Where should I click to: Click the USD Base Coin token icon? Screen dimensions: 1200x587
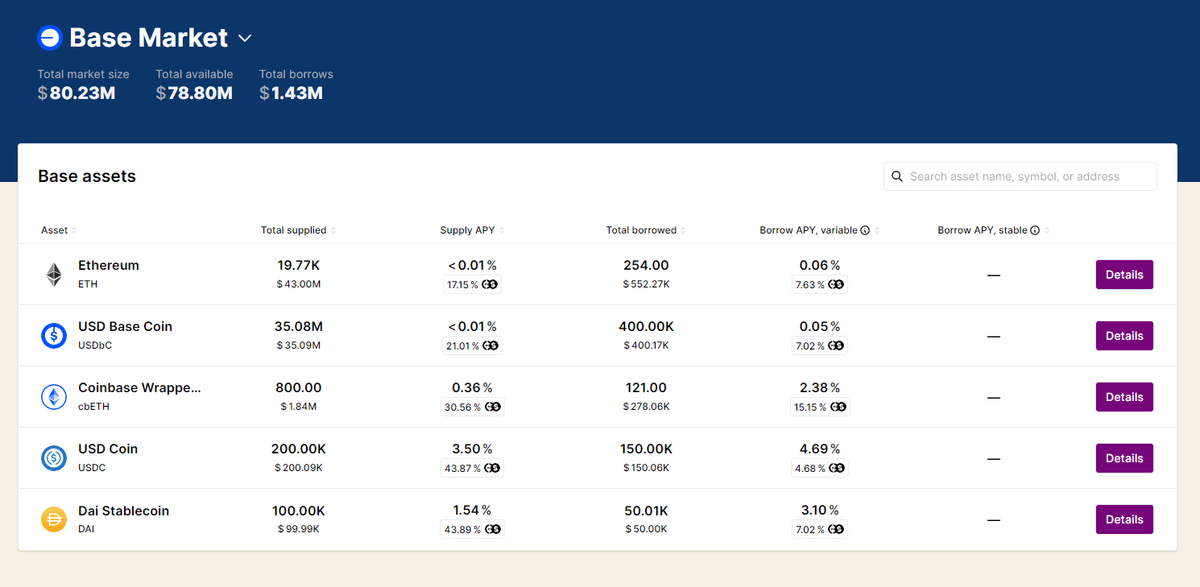pyautogui.click(x=54, y=336)
